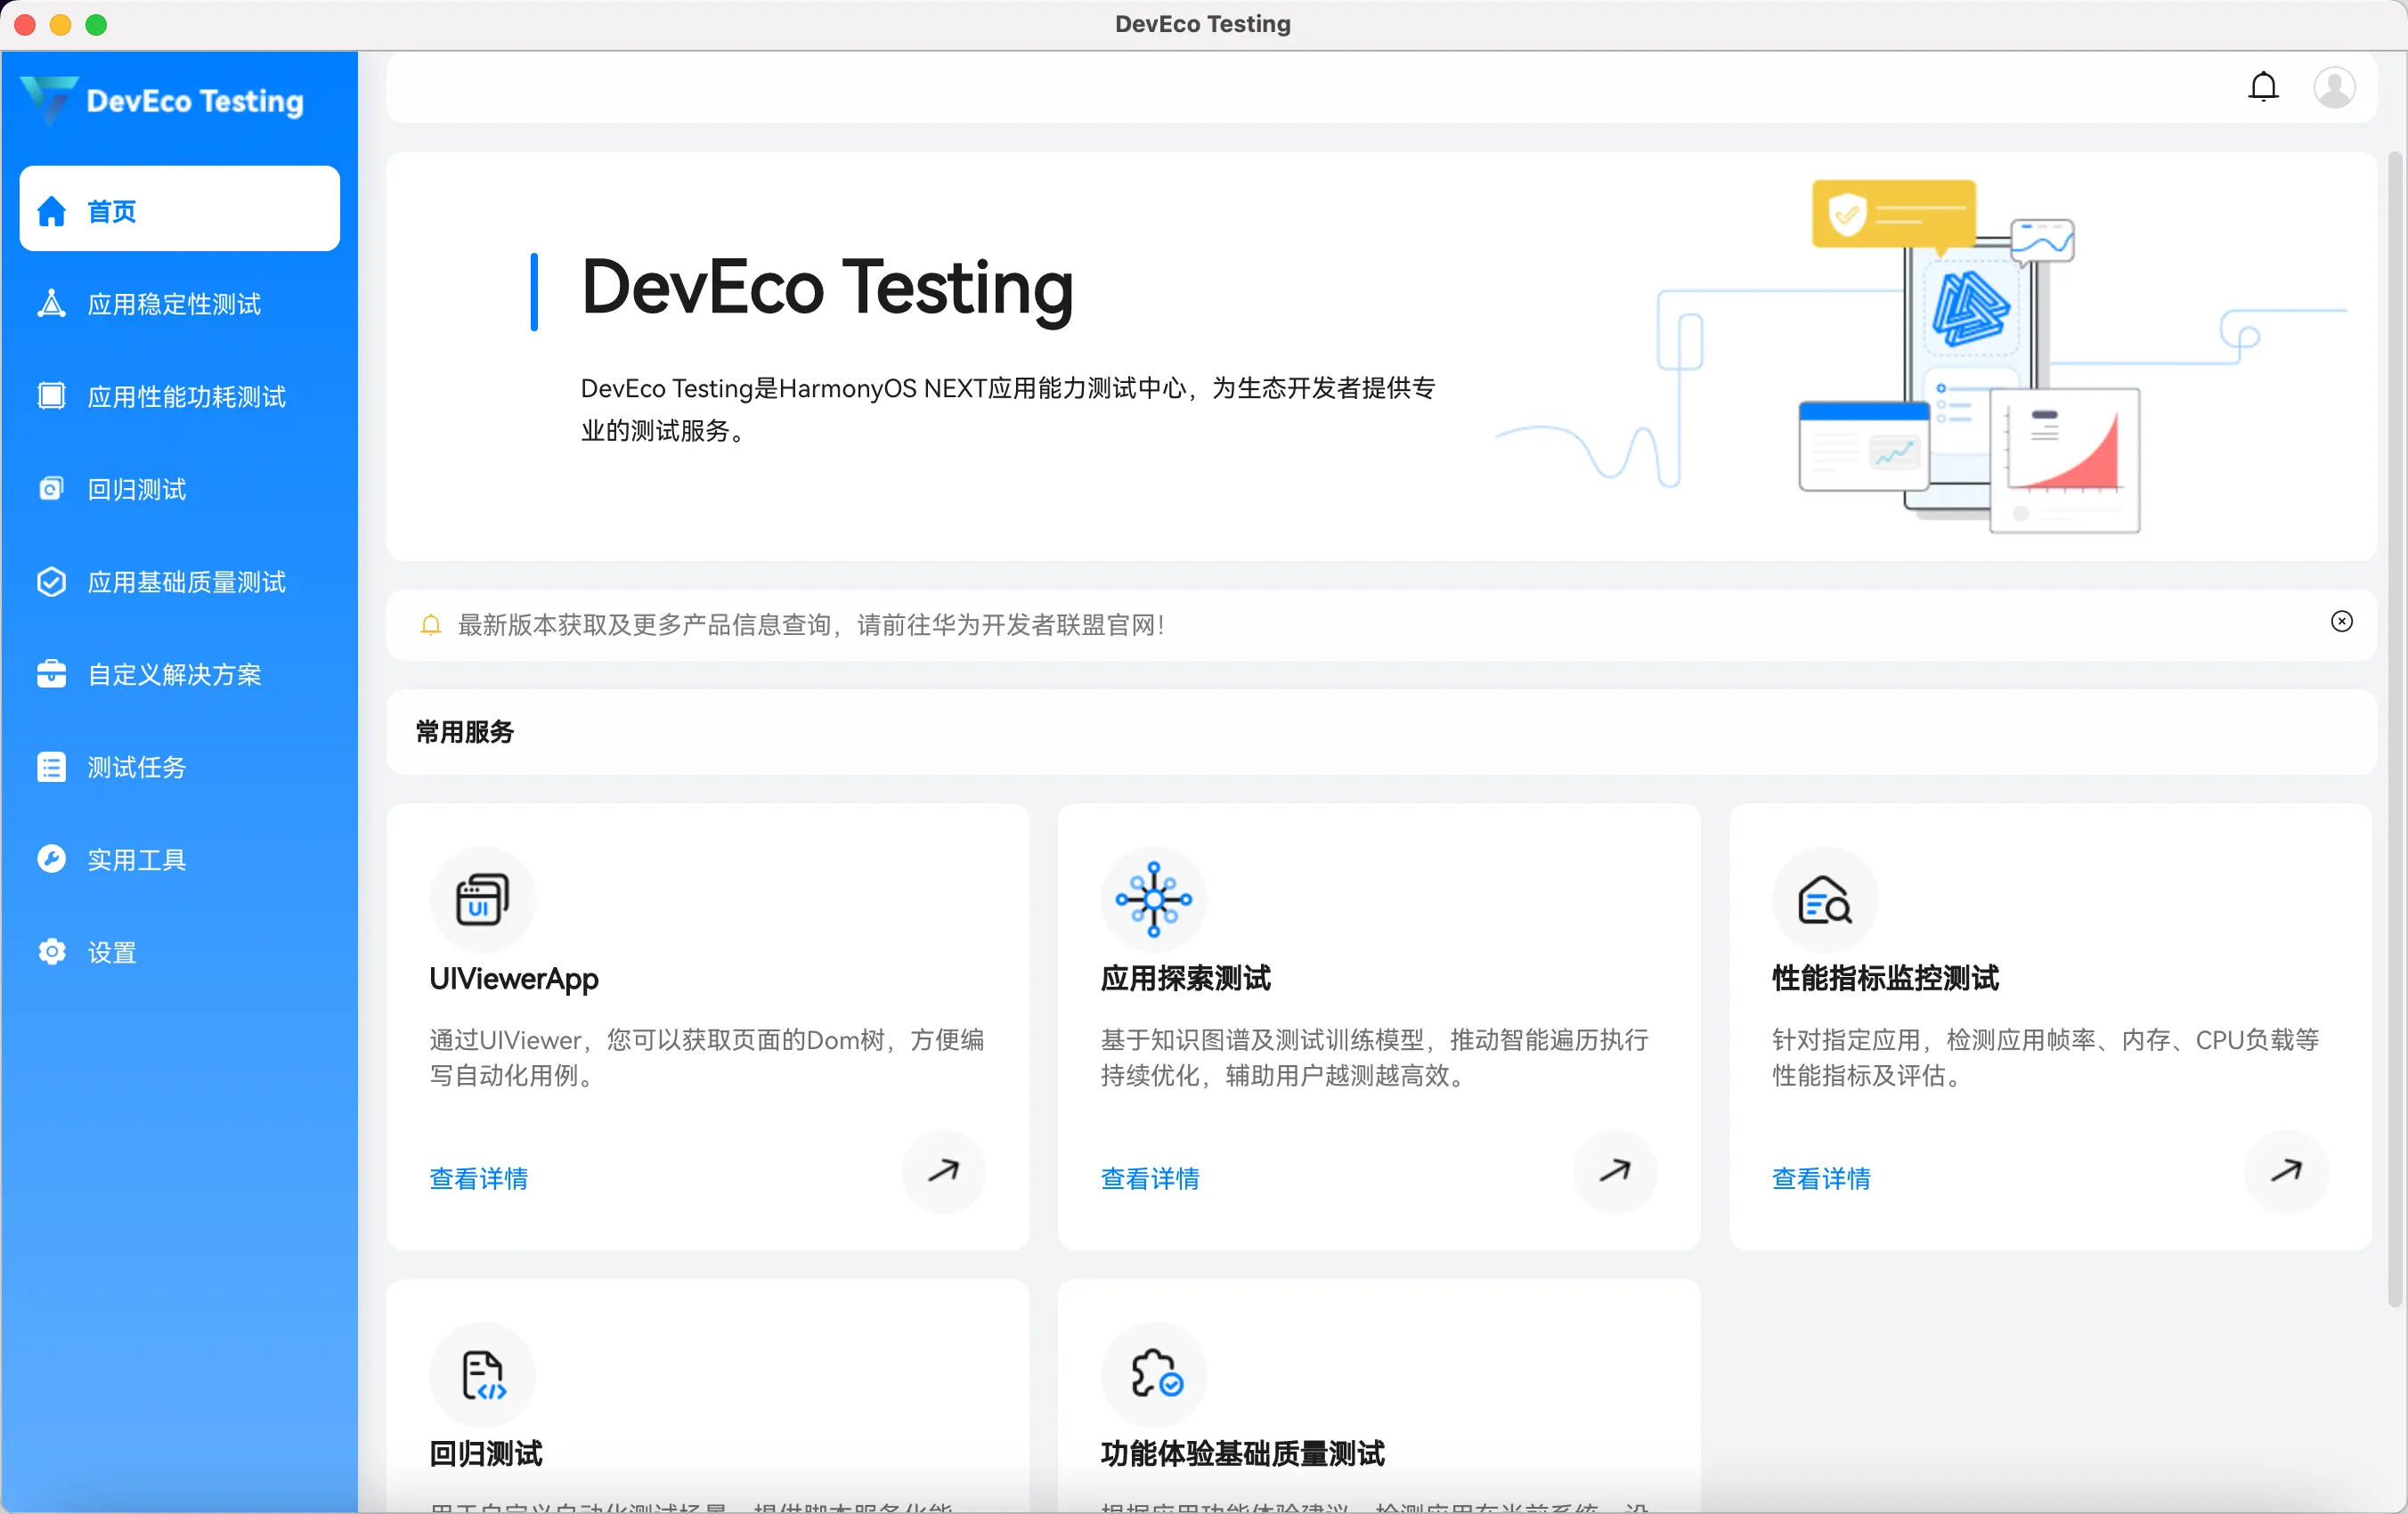Click the 功能体验基础质量测试 card icon
The image size is (2408, 1514).
[x=1153, y=1374]
